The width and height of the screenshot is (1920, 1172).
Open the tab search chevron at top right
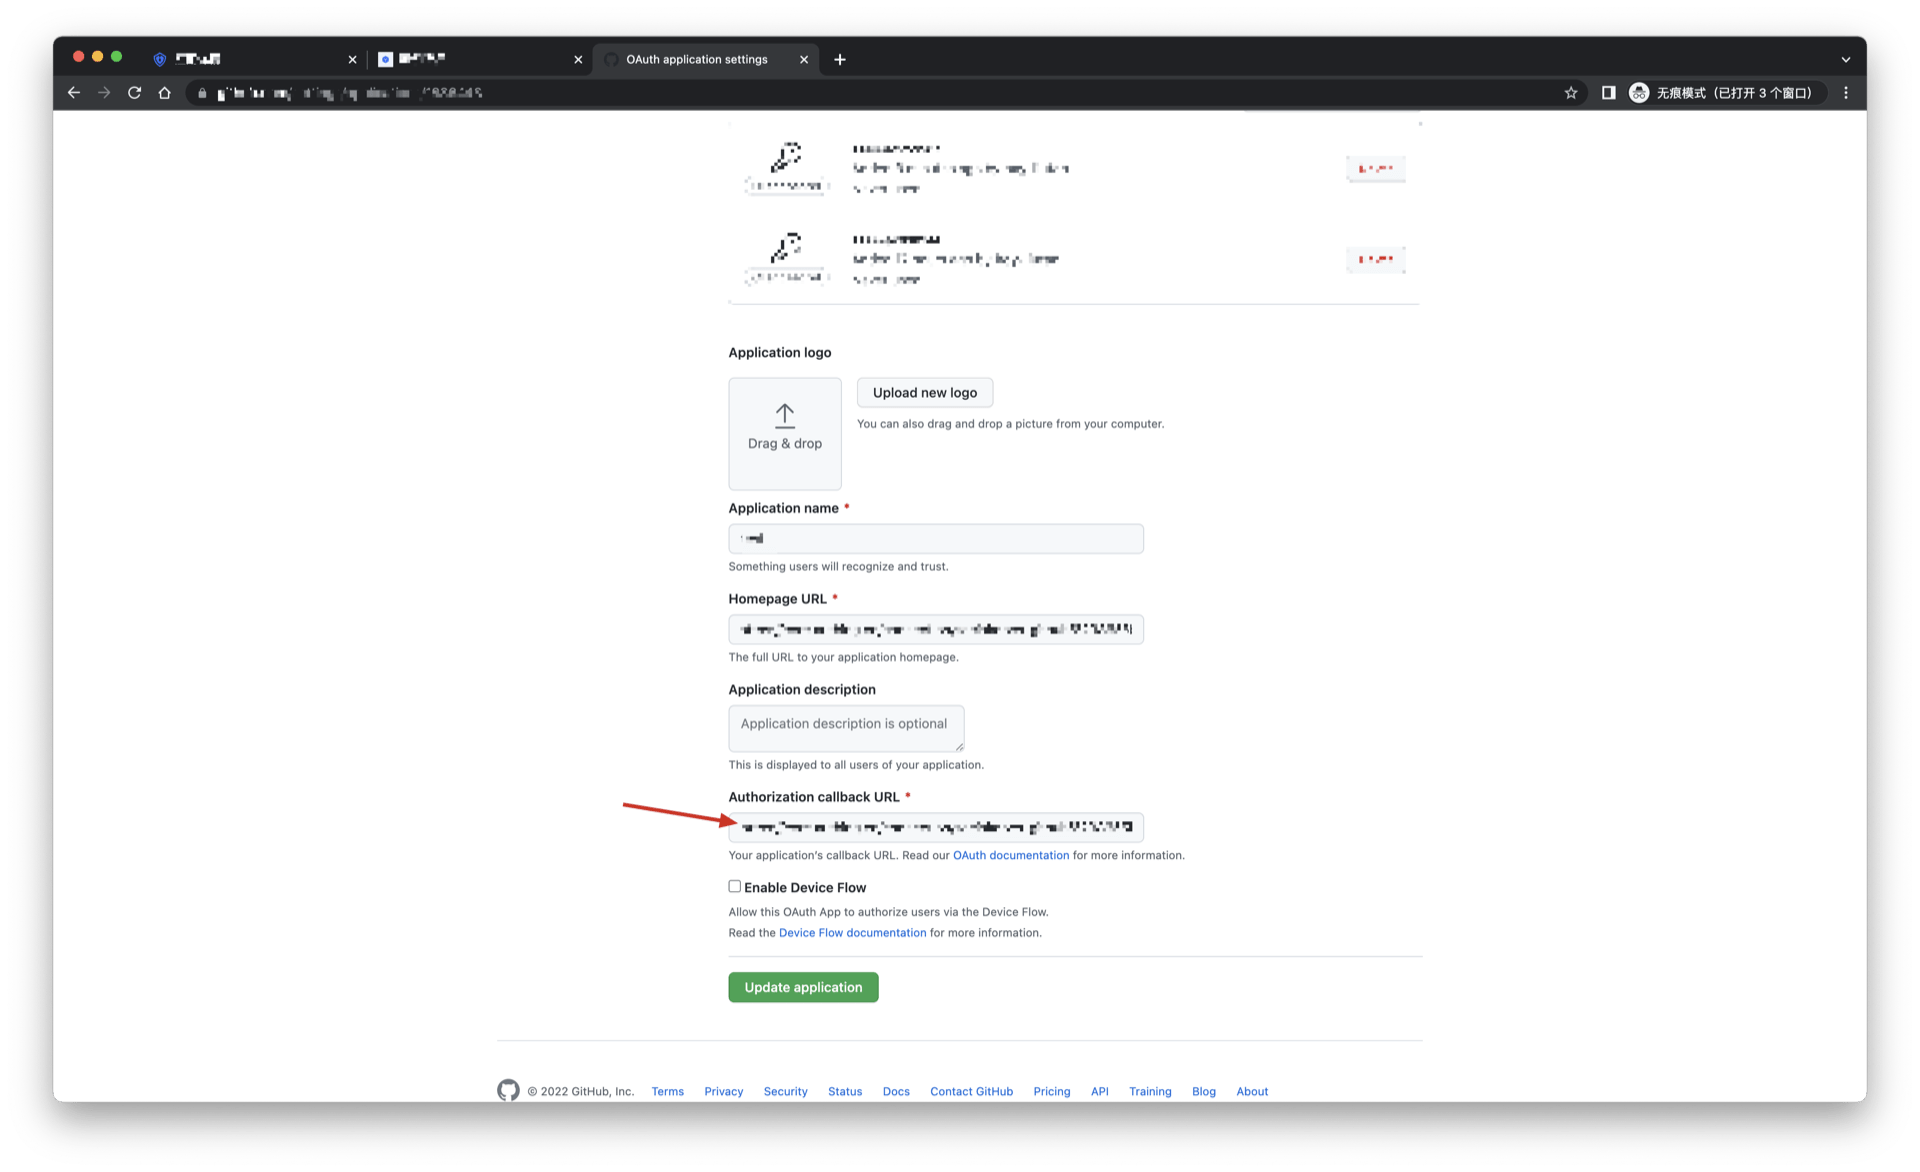tap(1845, 59)
